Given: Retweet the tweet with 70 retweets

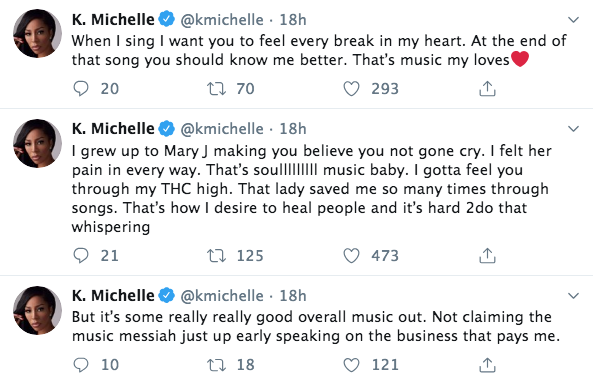Looking at the screenshot, I should (x=216, y=89).
